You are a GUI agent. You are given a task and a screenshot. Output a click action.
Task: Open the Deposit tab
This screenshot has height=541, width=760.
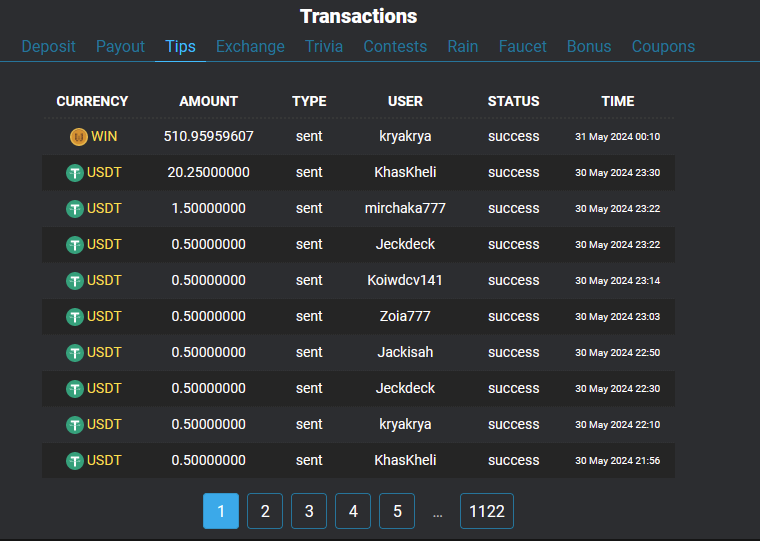(48, 46)
